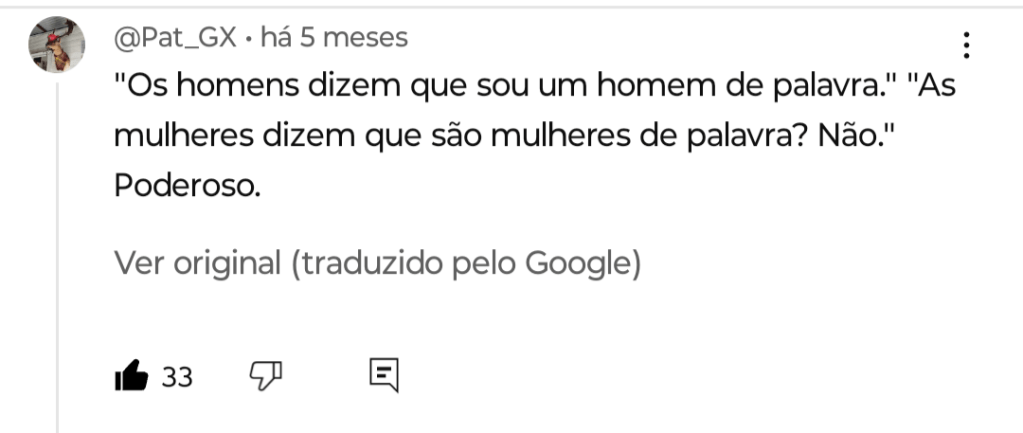The image size is (1023, 433).
Task: Click the vertical thread line below the avatar
Action: (x=58, y=250)
